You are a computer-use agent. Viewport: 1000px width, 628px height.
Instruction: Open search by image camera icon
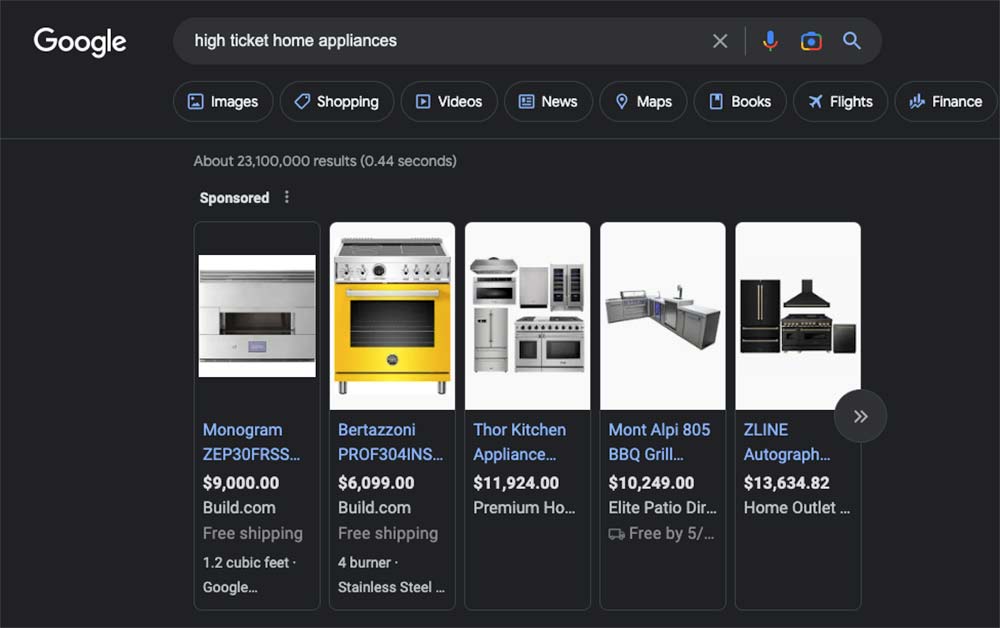(811, 41)
